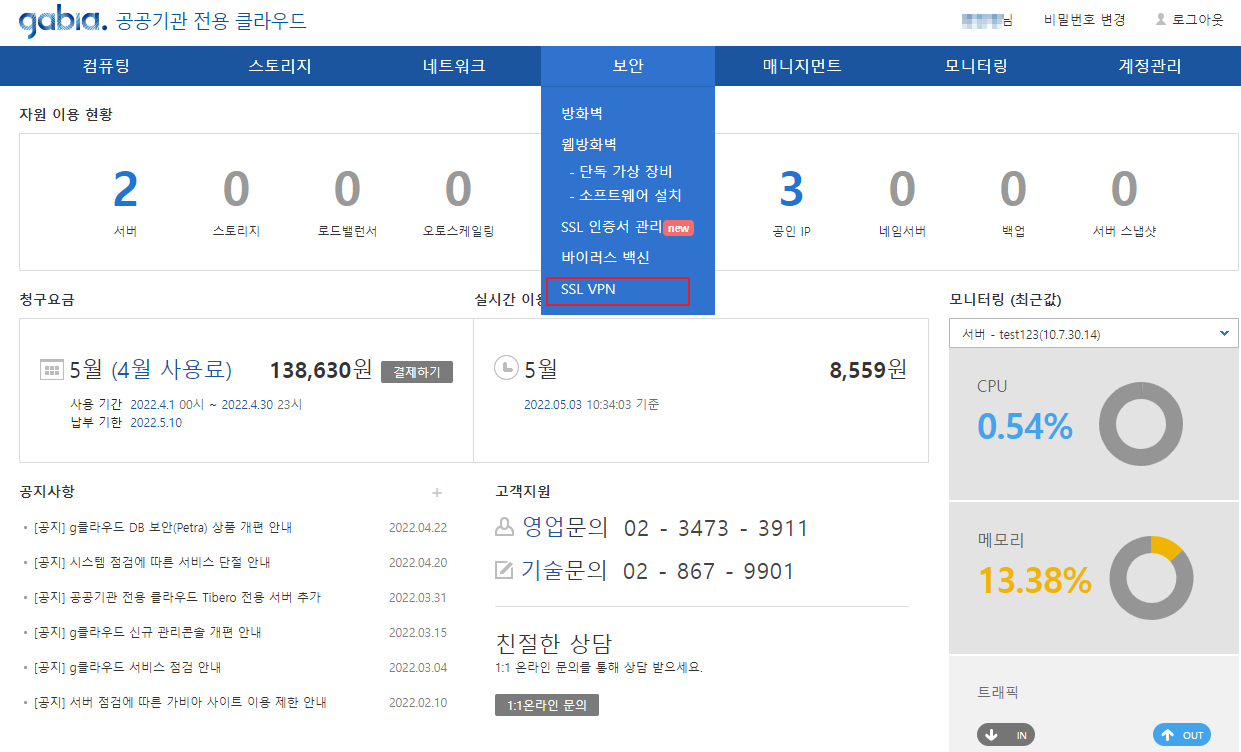The width and height of the screenshot is (1241, 752).
Task: Click the traffic OUT arrow badge
Action: click(x=1181, y=735)
